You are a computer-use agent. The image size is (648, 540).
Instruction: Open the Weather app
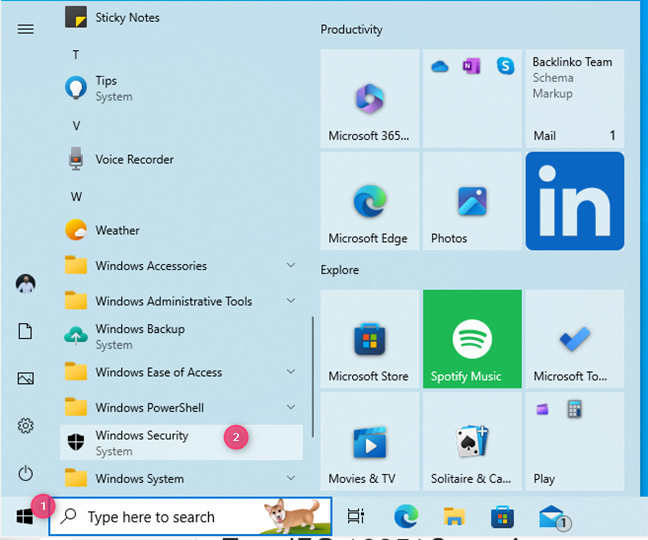pyautogui.click(x=181, y=230)
